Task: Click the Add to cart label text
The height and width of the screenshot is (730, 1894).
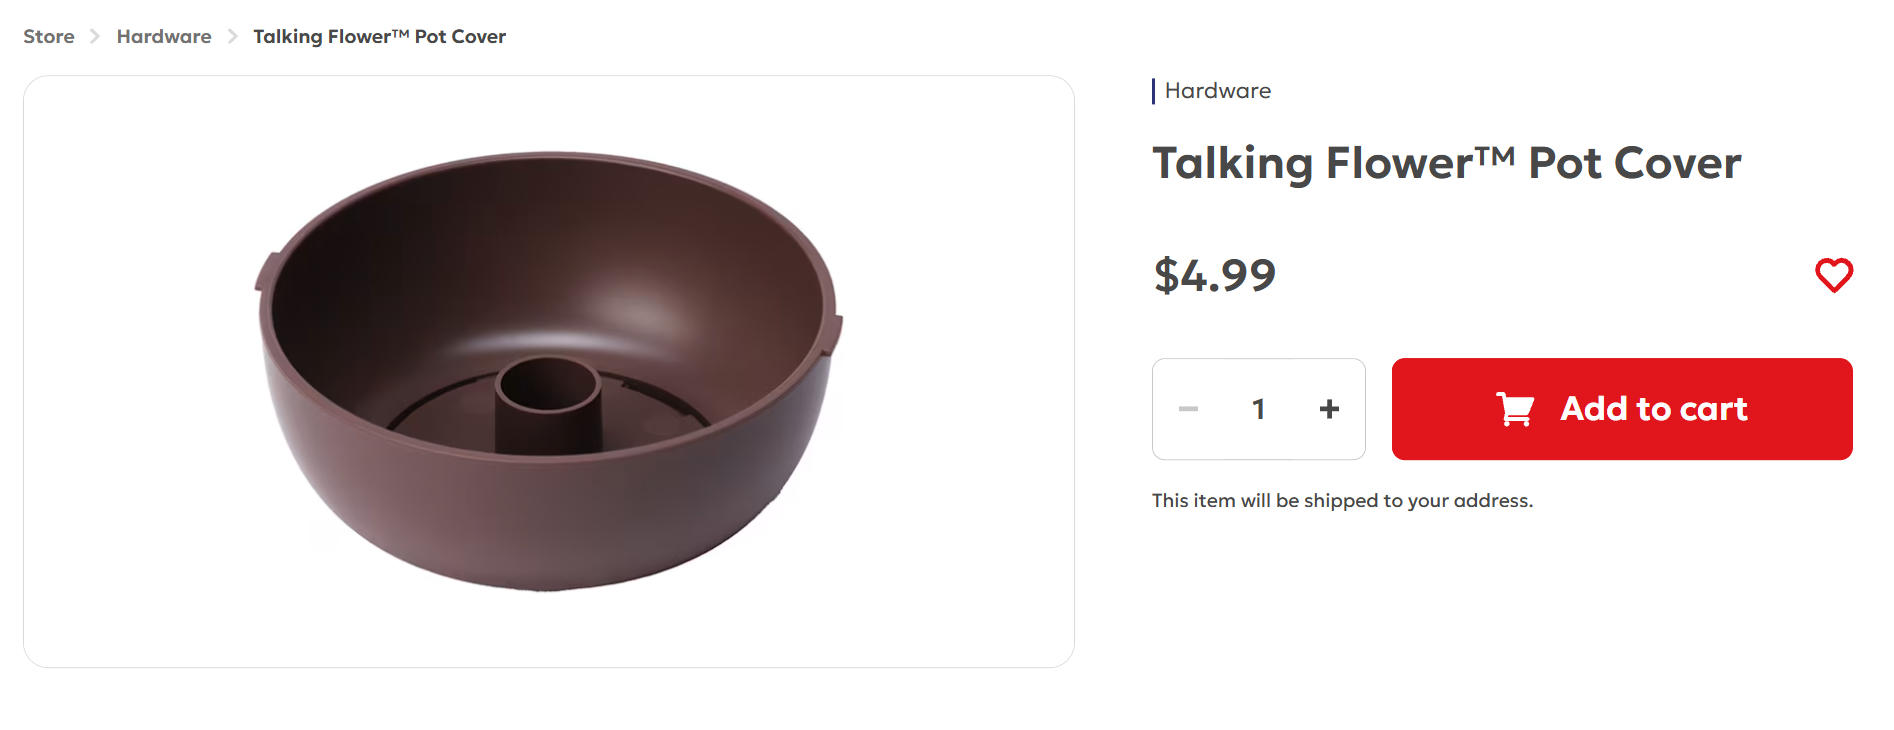Action: [x=1654, y=409]
